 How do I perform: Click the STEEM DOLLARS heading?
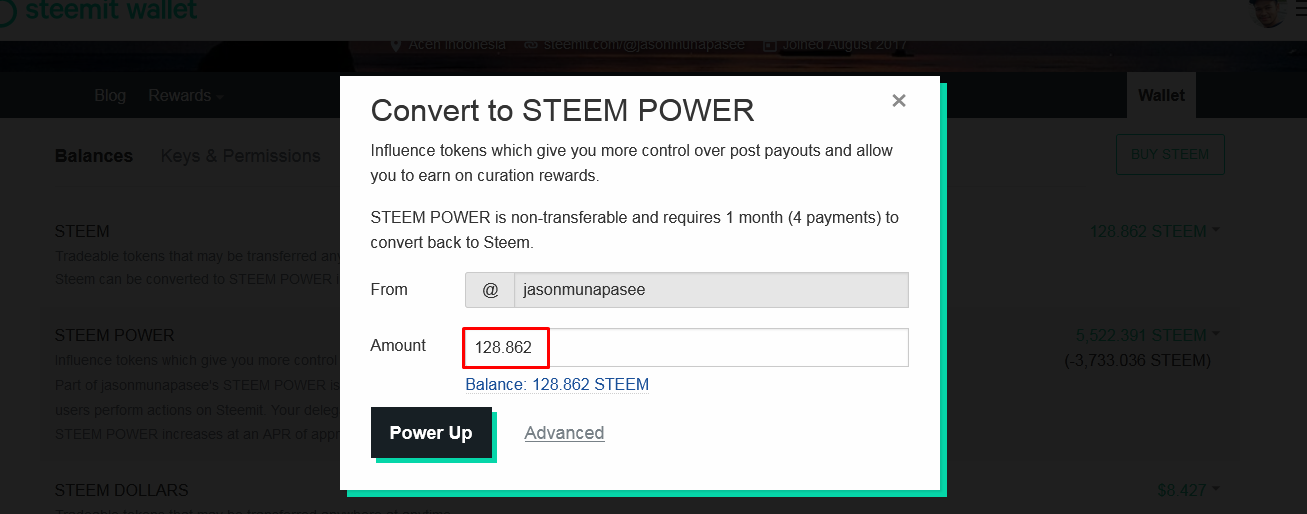tap(122, 490)
